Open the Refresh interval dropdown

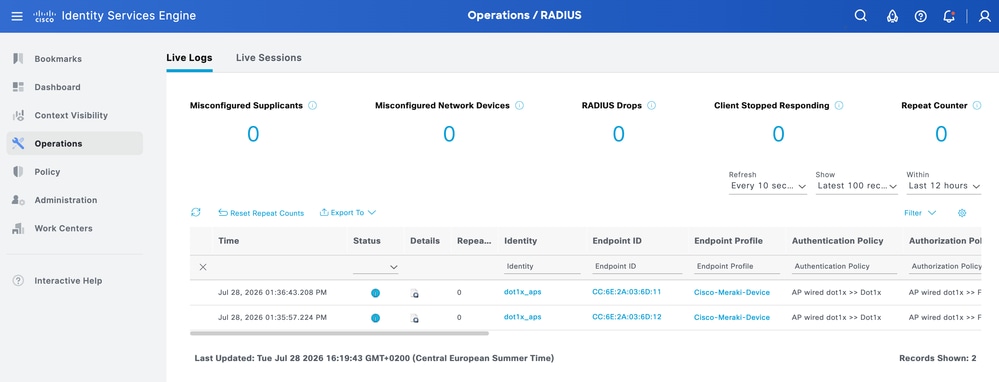[768, 186]
